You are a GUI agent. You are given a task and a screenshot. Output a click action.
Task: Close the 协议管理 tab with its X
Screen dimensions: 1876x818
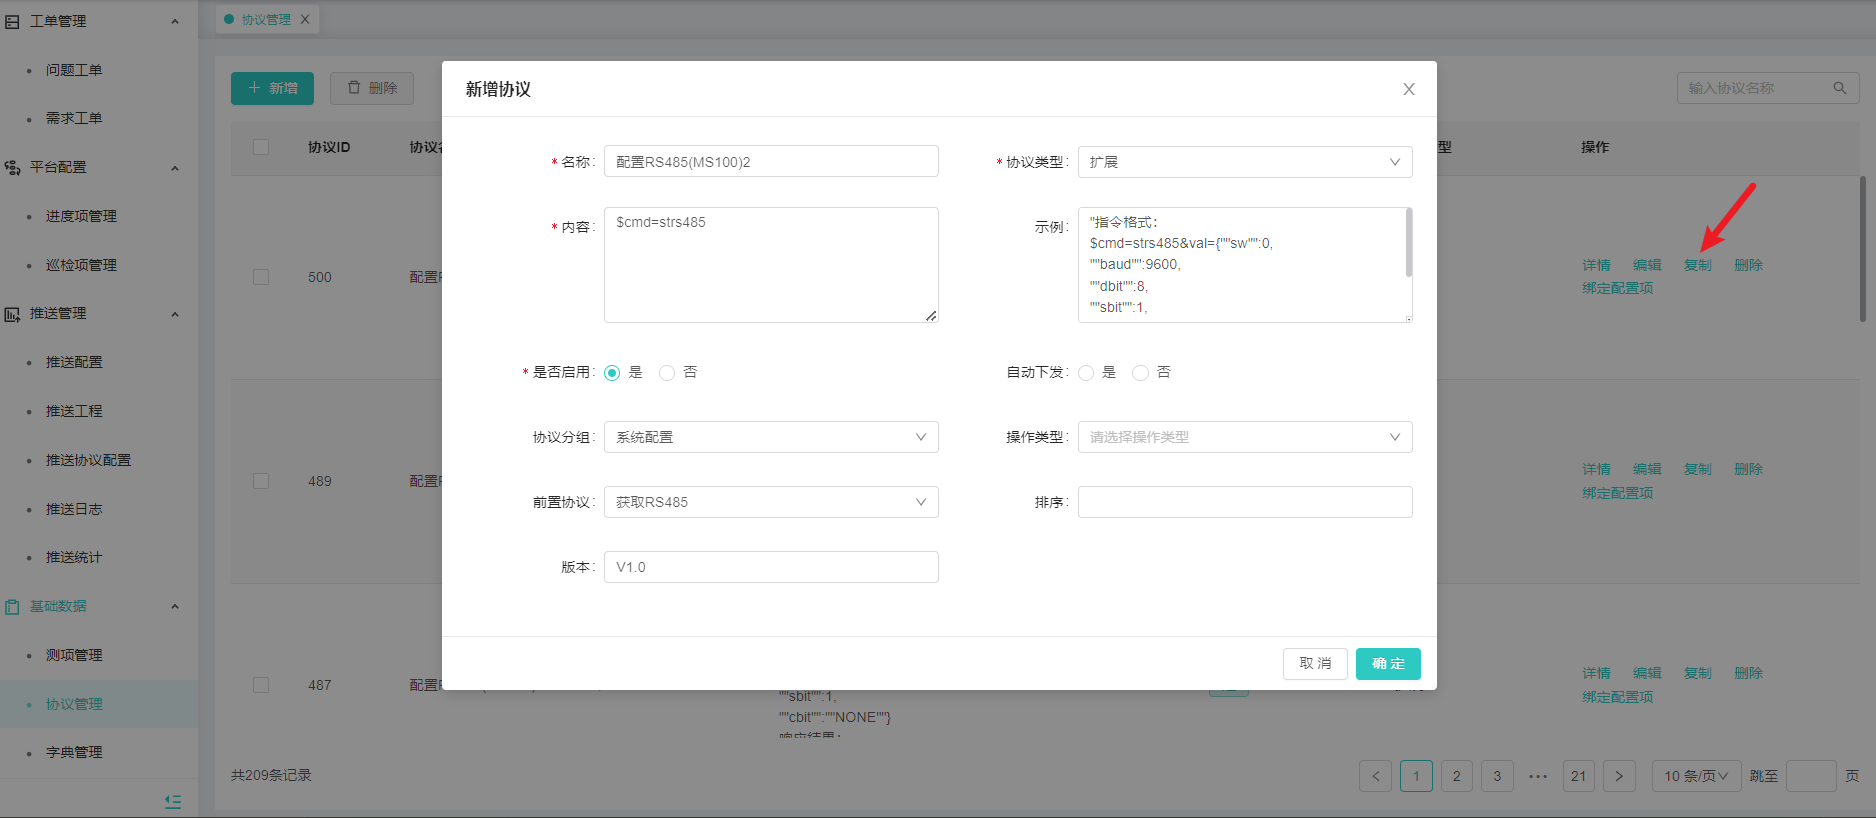pyautogui.click(x=305, y=19)
